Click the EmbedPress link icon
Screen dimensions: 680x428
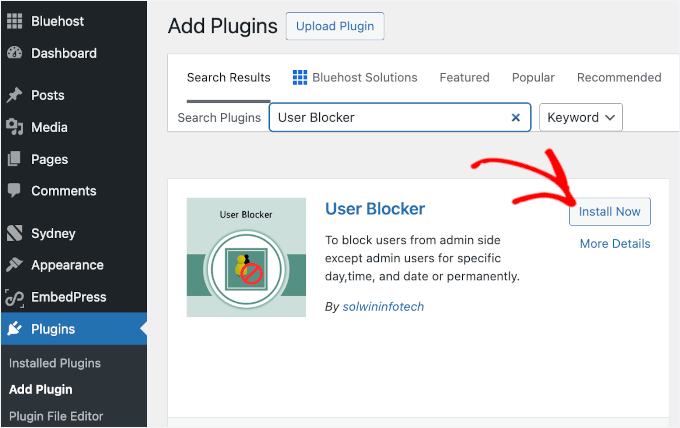(14, 297)
